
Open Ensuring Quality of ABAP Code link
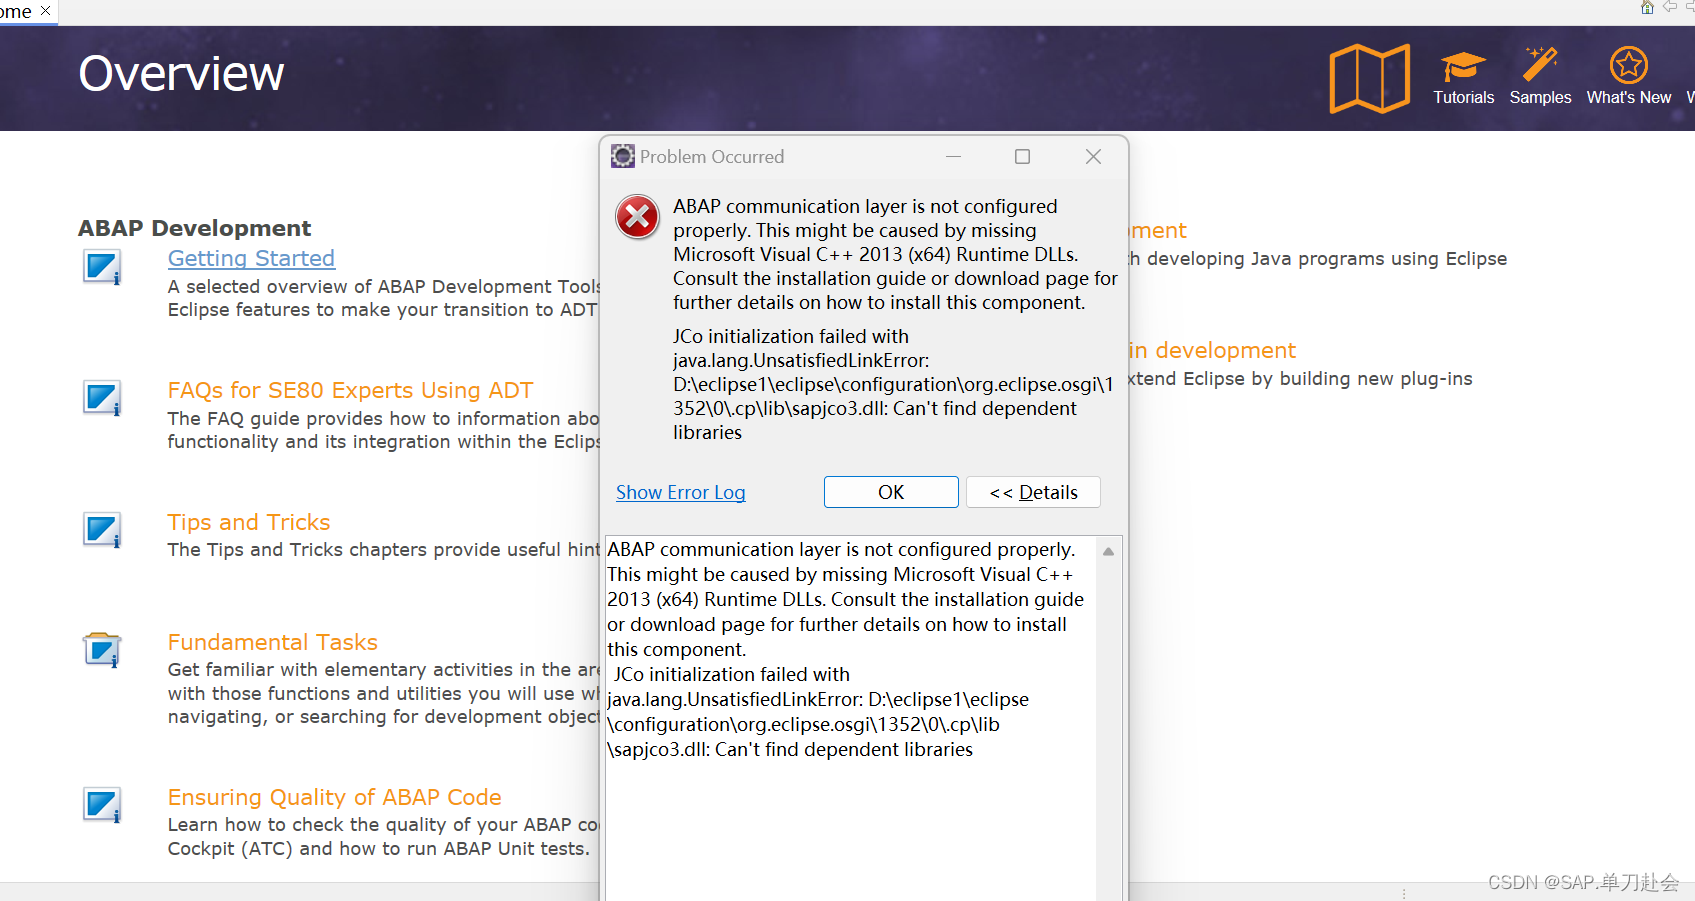tap(334, 797)
